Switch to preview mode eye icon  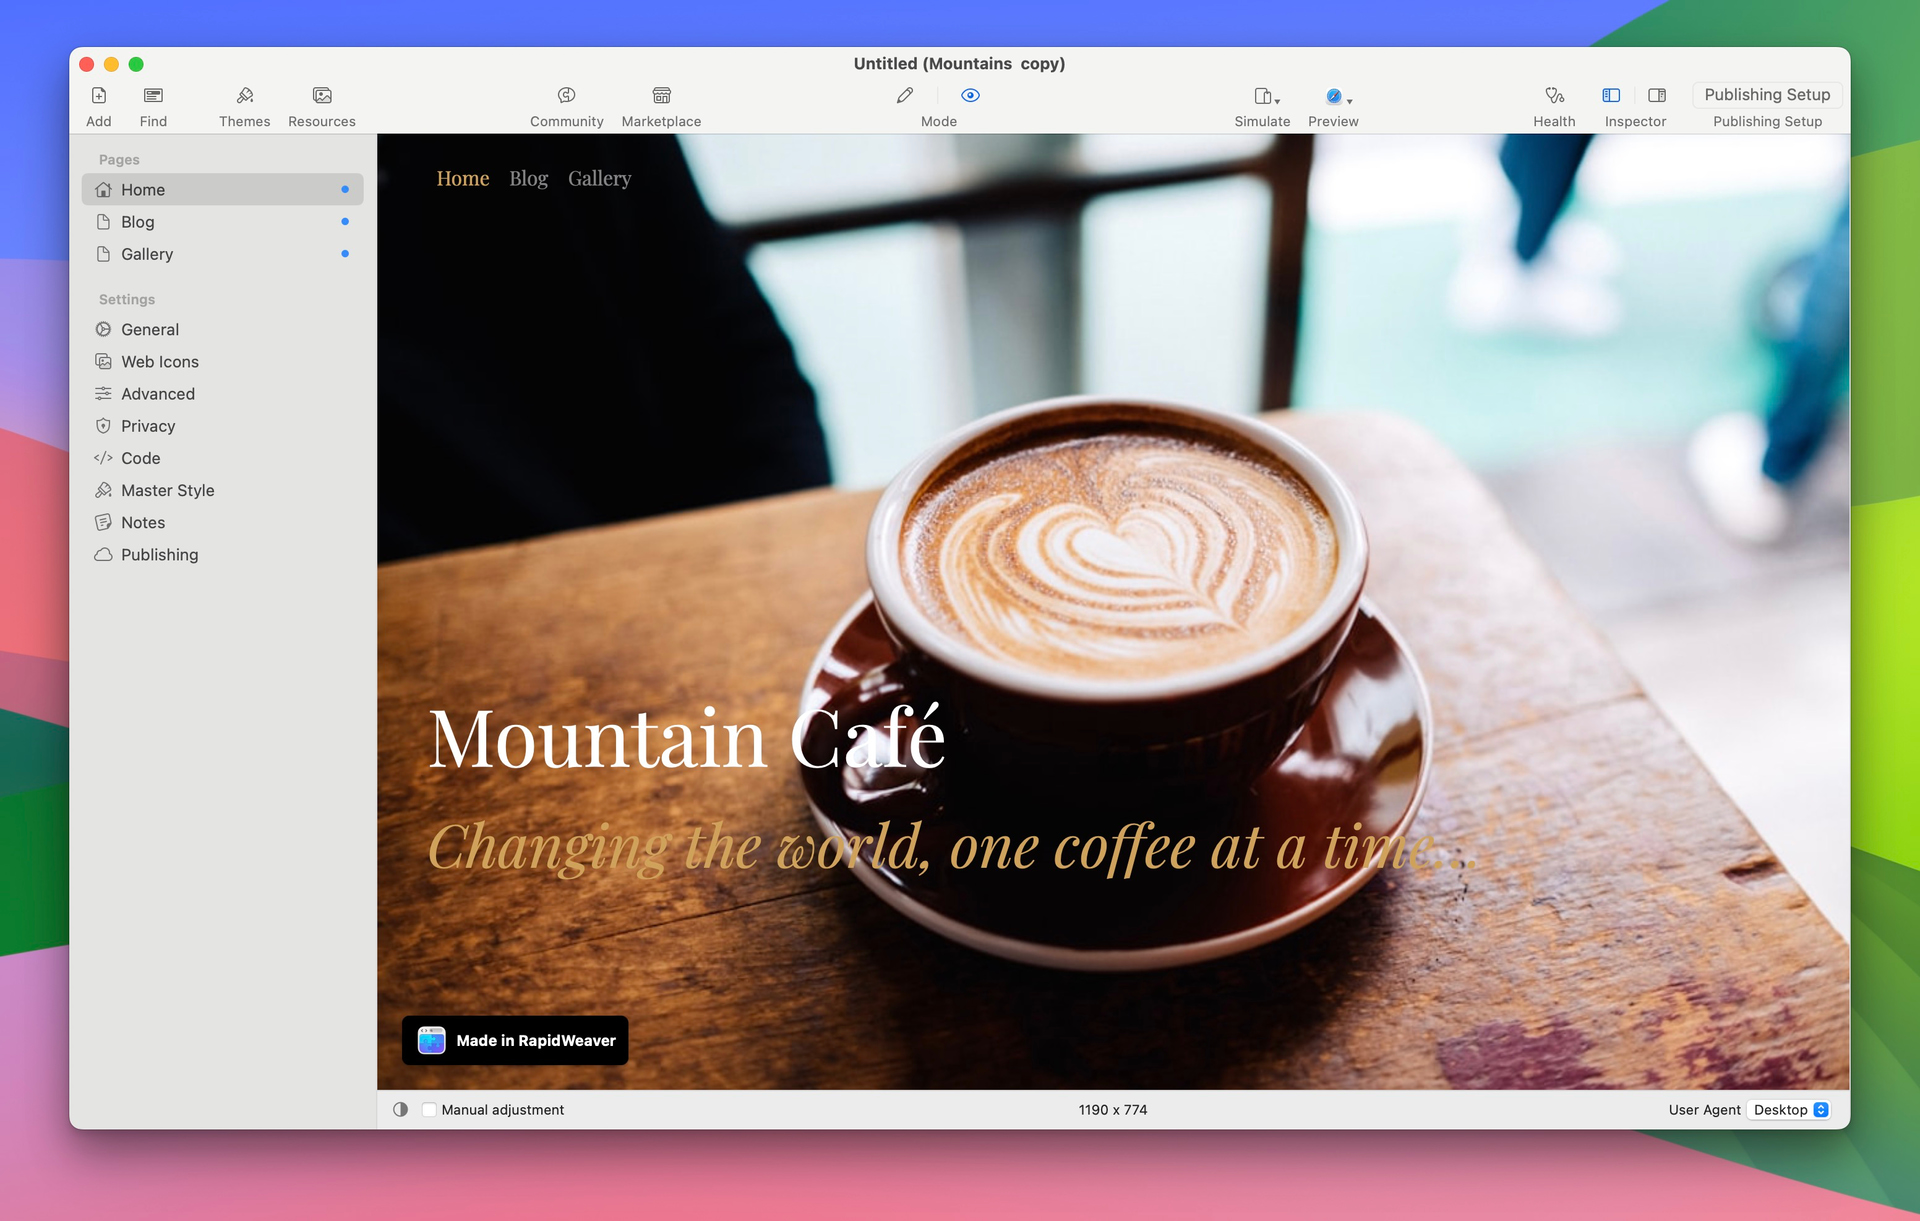tap(970, 96)
